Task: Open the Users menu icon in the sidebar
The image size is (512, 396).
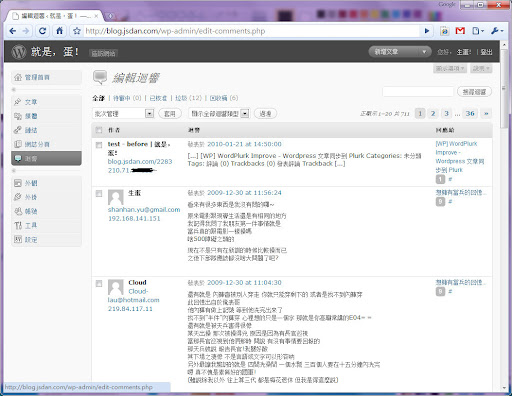Action: [18, 211]
